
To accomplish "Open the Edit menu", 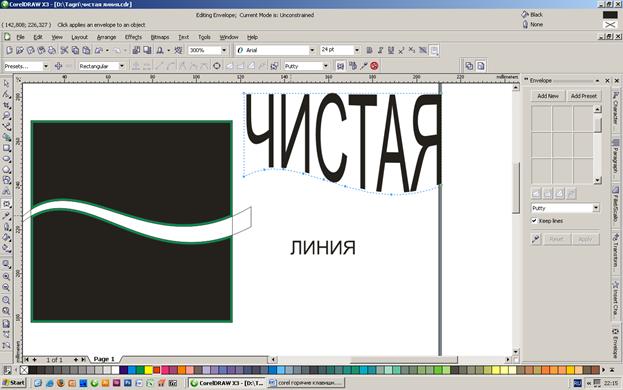I will pyautogui.click(x=38, y=37).
